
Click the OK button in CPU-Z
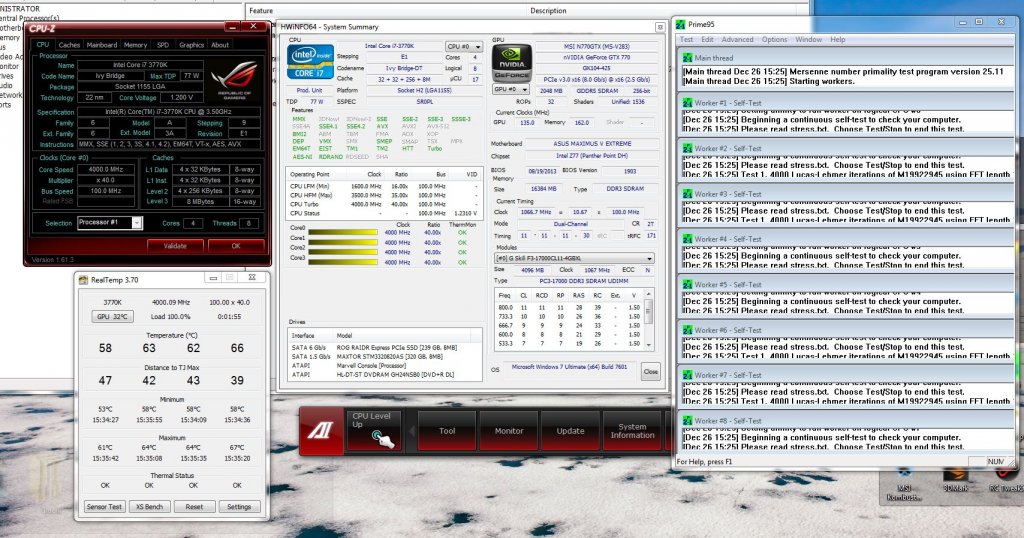tap(236, 246)
